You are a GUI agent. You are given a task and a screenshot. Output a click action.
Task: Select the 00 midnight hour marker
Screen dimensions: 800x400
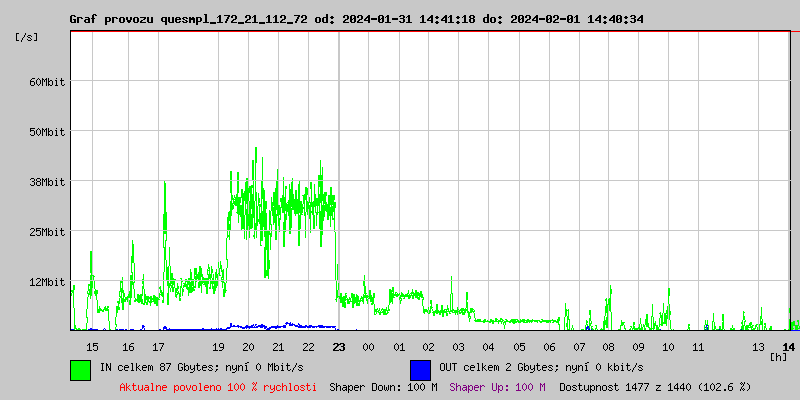point(368,346)
